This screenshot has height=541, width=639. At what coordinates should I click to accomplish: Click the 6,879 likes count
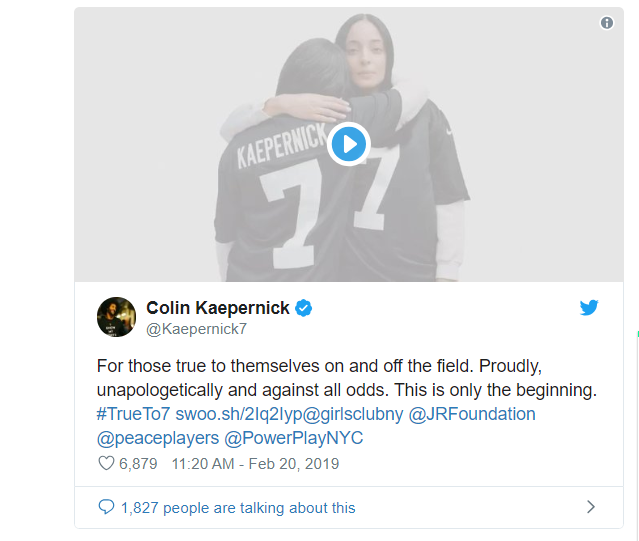point(138,464)
